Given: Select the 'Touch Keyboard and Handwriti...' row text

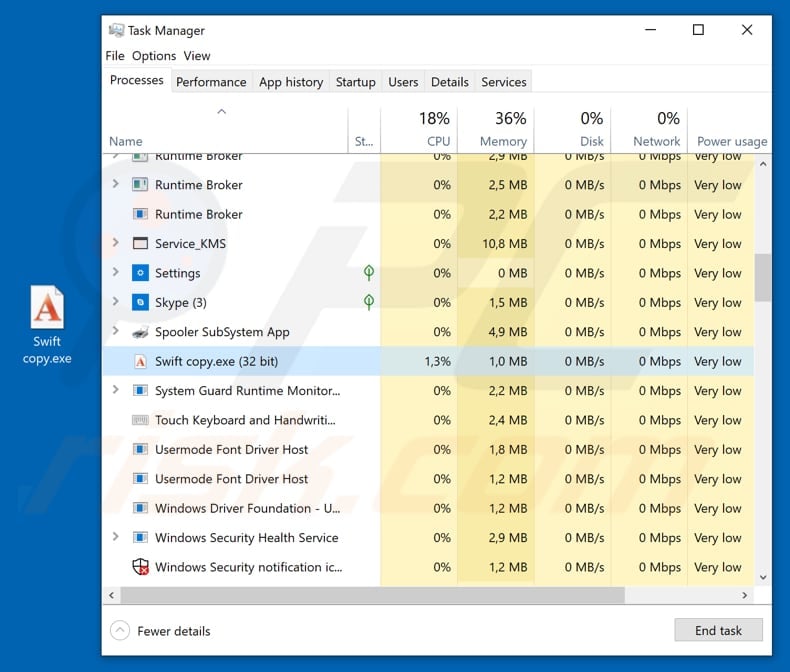Looking at the screenshot, I should click(x=245, y=420).
